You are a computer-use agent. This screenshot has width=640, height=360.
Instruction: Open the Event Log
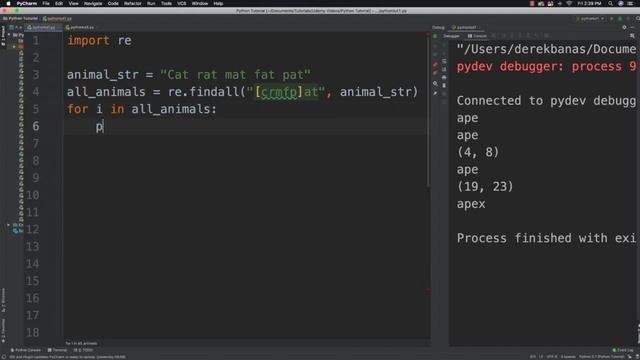coord(623,350)
